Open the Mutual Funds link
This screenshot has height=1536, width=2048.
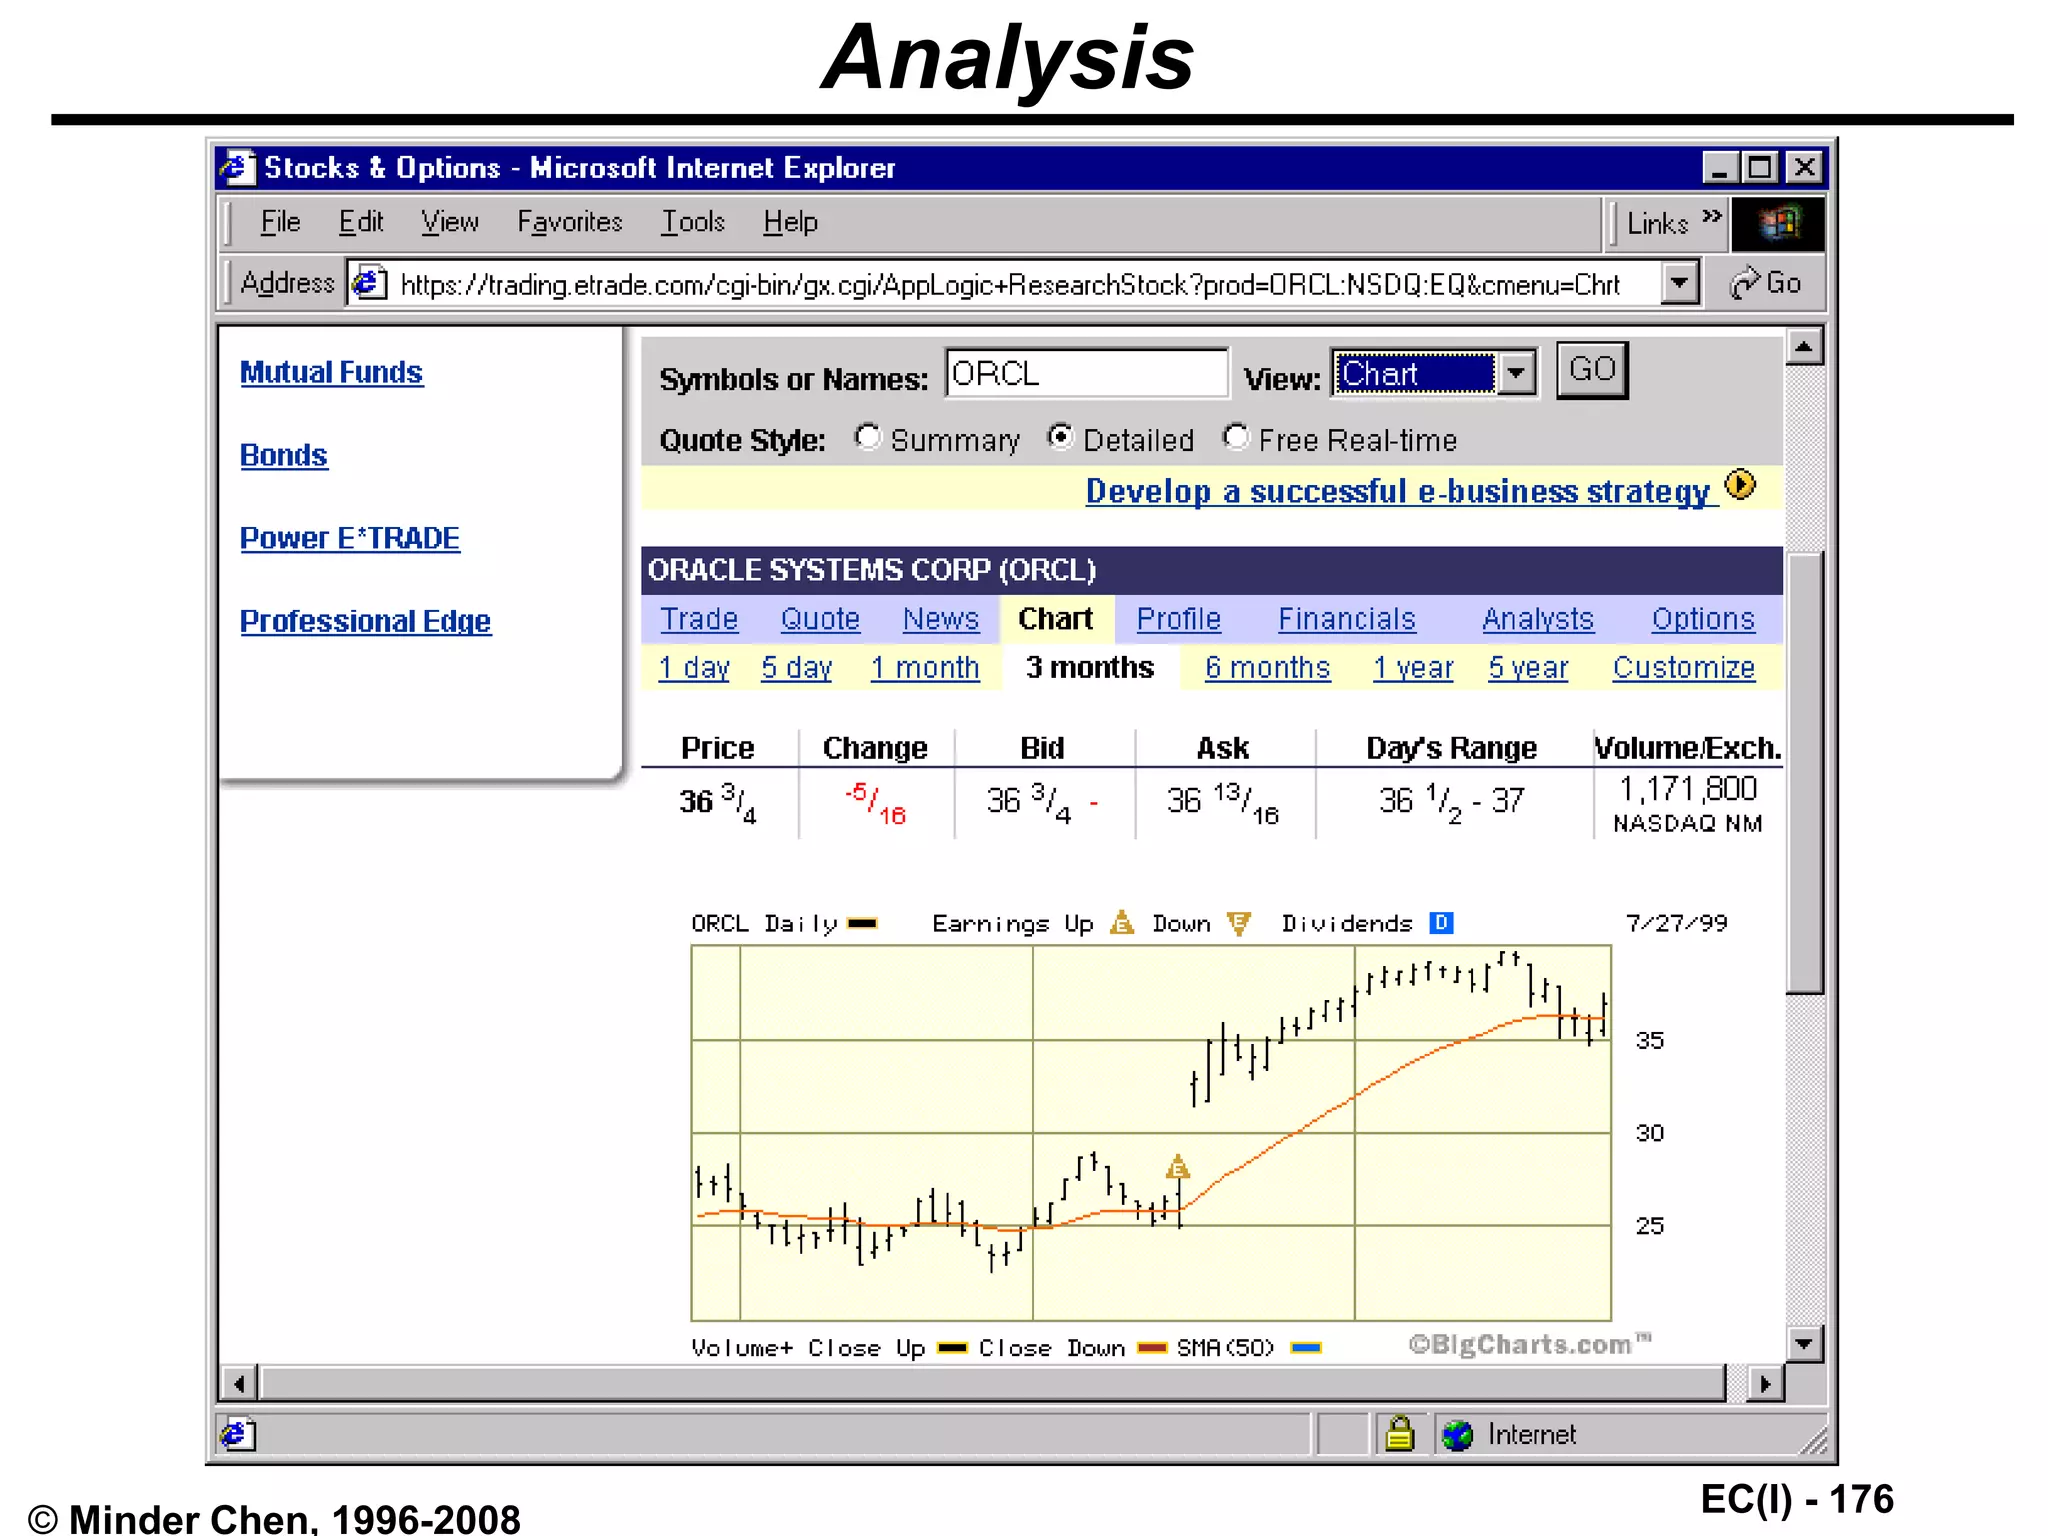331,372
